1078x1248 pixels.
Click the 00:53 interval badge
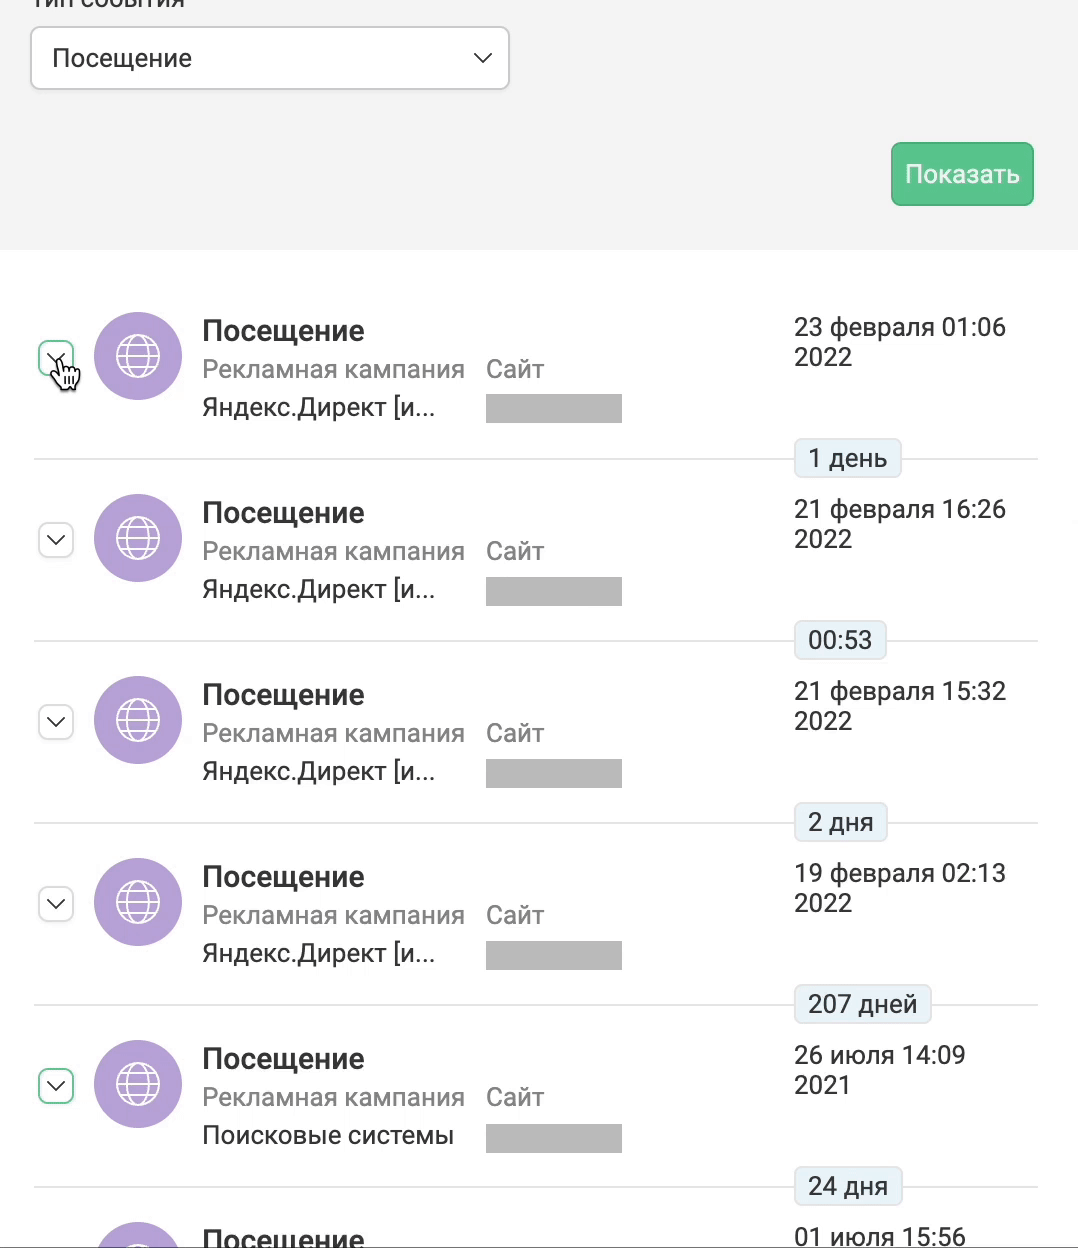click(840, 640)
